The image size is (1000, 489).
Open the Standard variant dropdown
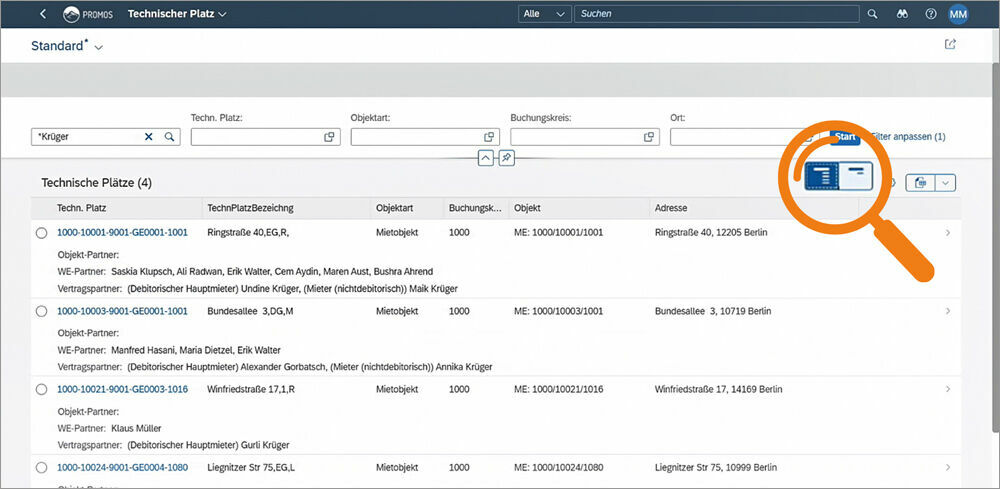point(98,48)
